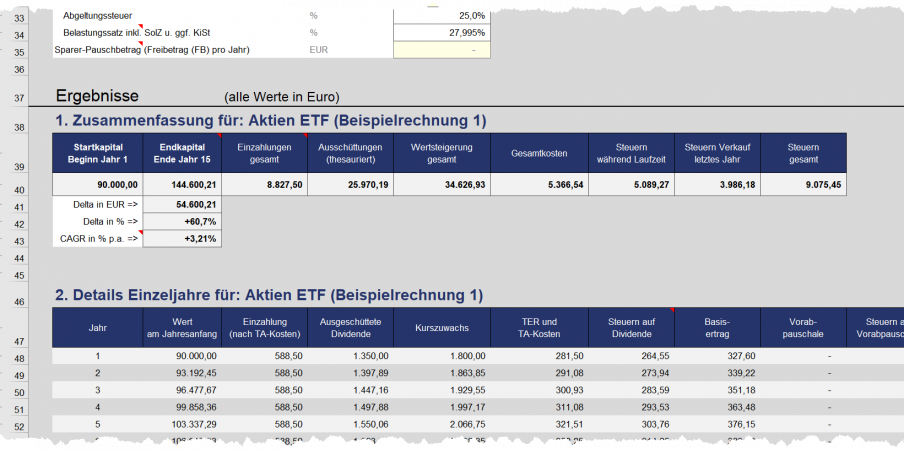The width and height of the screenshot is (904, 450).
Task: Click the Ergebnisse heading cell
Action: 97,97
